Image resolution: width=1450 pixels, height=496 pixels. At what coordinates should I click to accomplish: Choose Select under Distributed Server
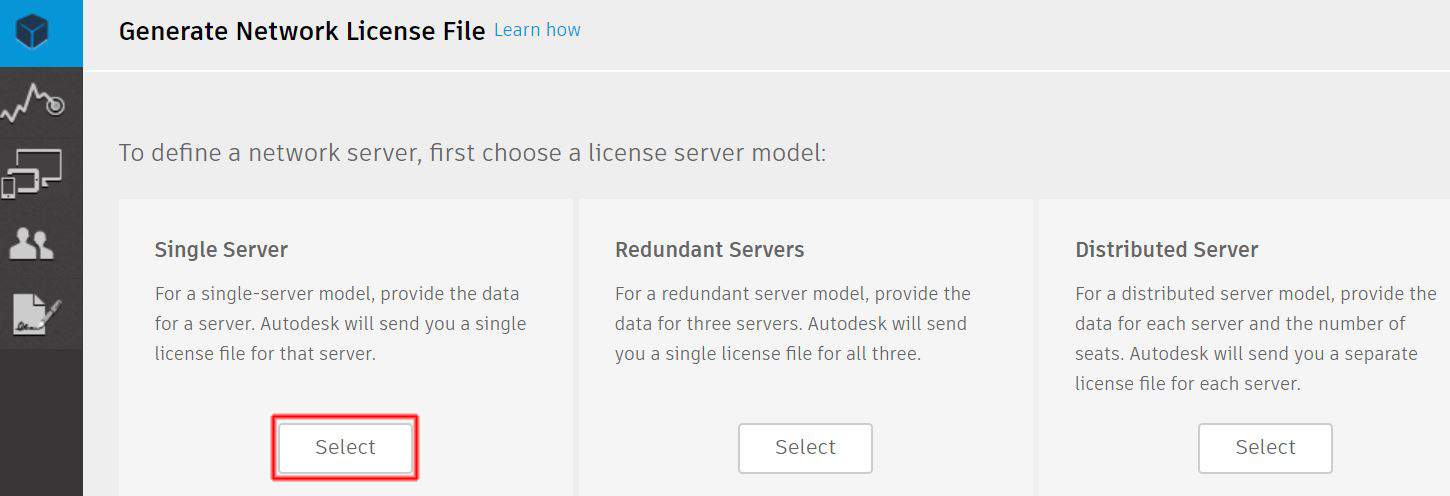pos(1265,448)
